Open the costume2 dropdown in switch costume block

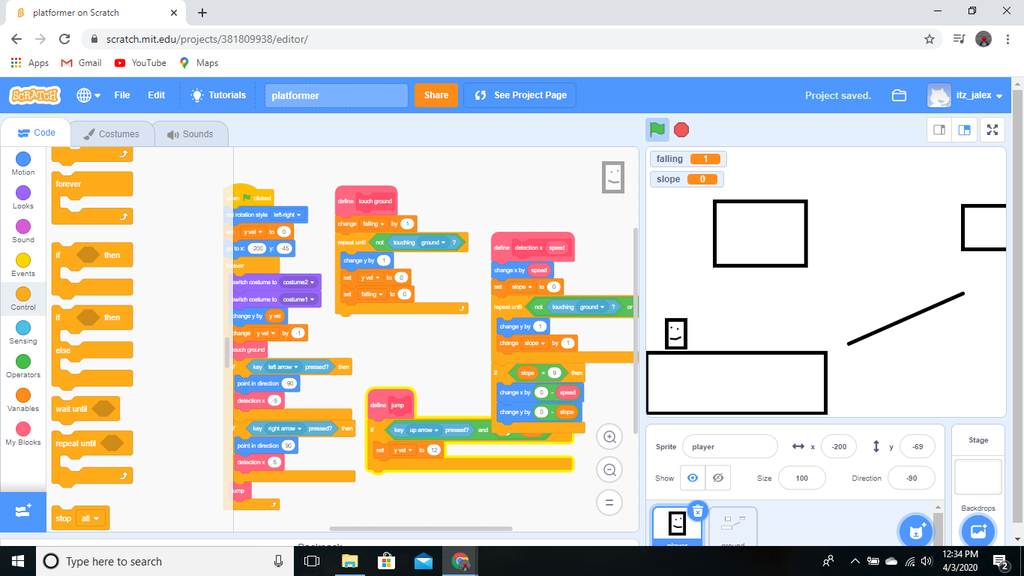[x=299, y=282]
